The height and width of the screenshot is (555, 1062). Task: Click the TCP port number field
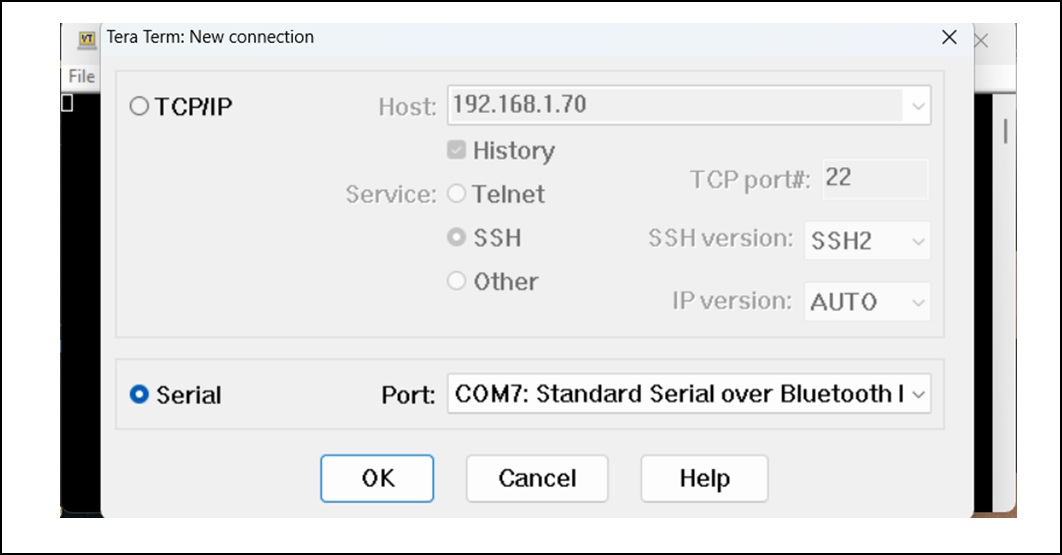click(874, 179)
